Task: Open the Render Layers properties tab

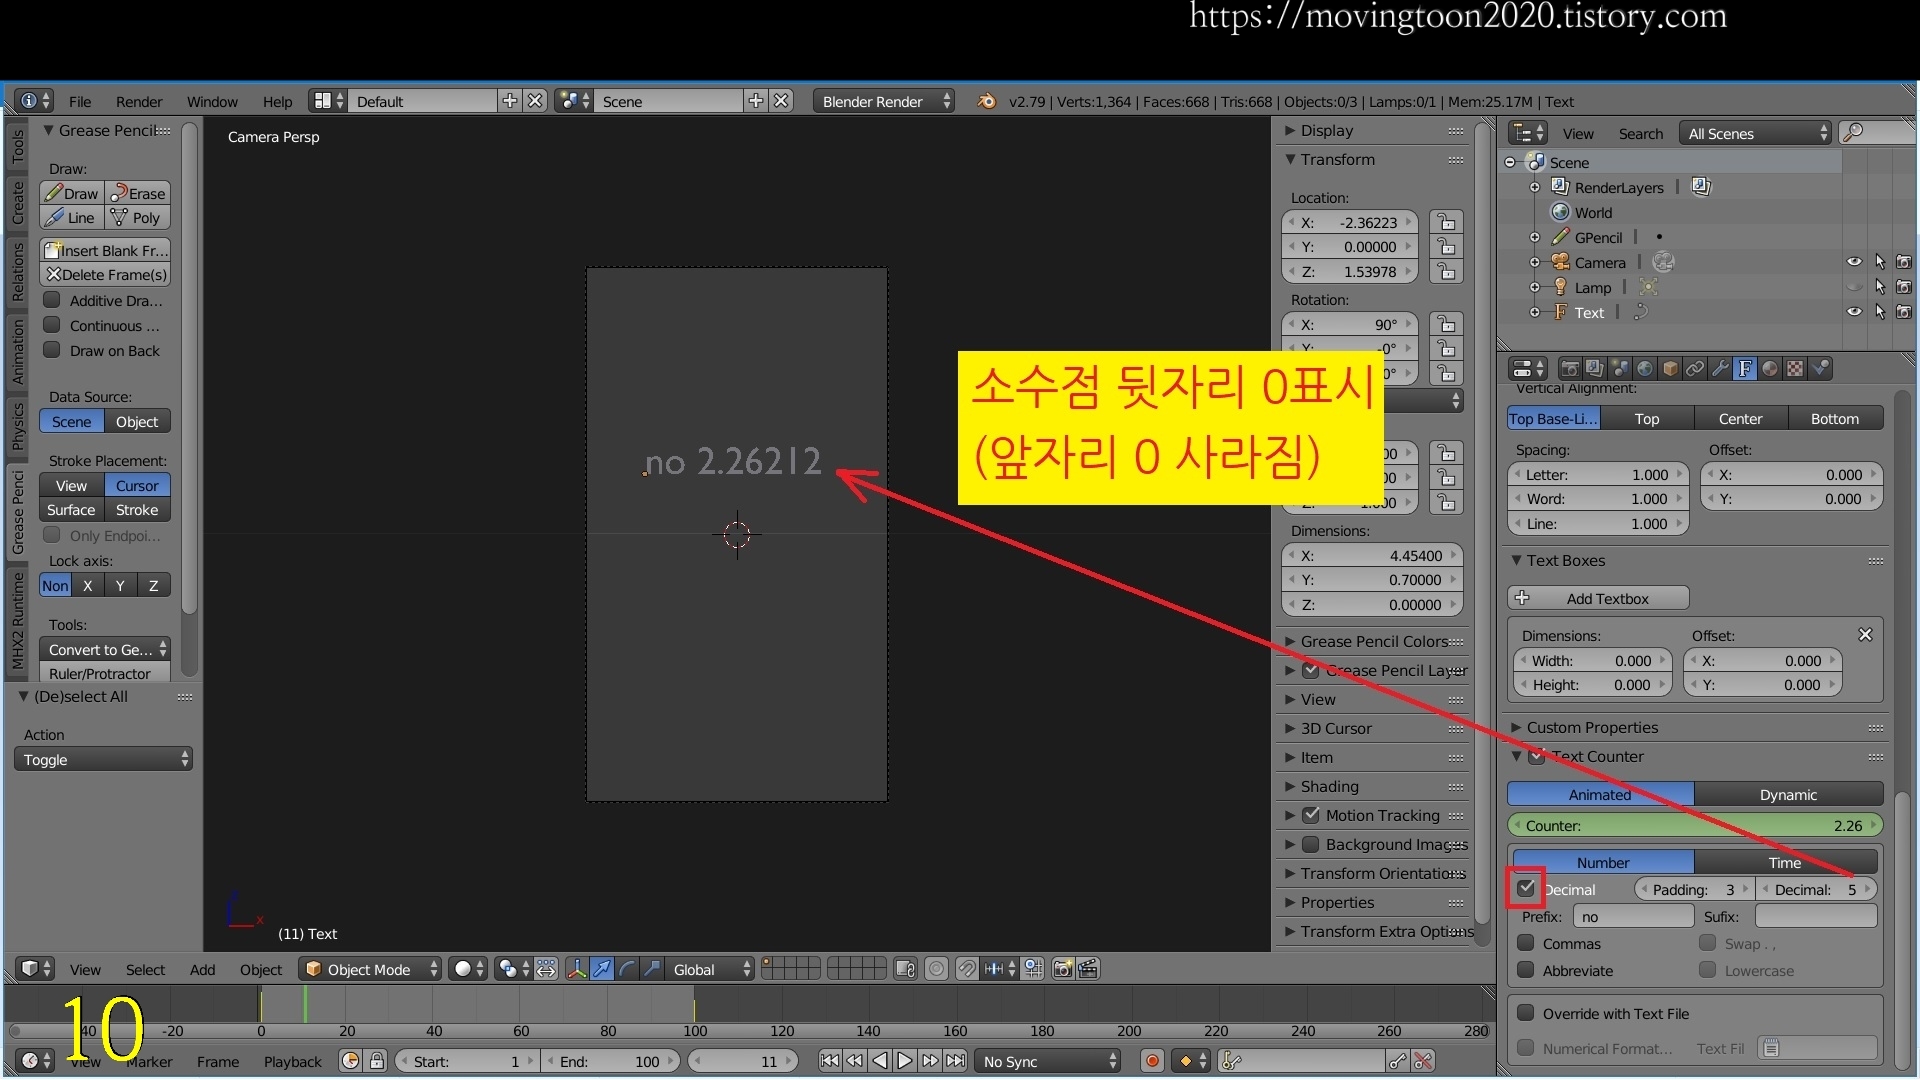Action: (1595, 369)
